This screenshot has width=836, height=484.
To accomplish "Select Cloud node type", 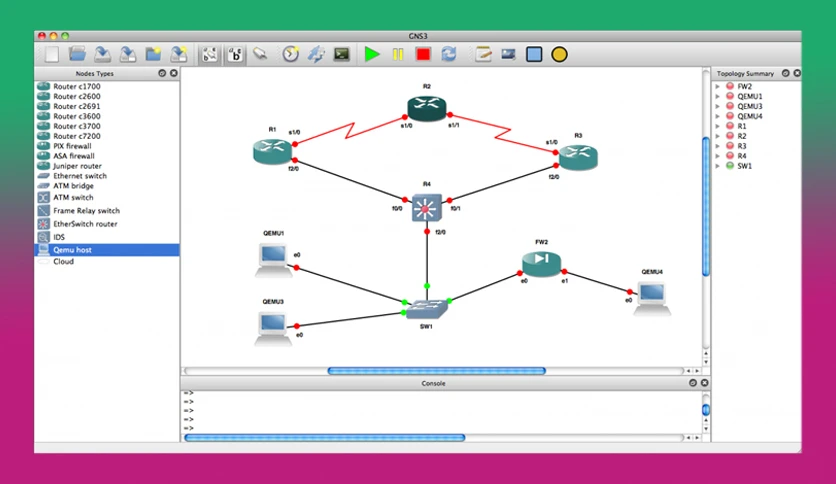I will (x=107, y=262).
